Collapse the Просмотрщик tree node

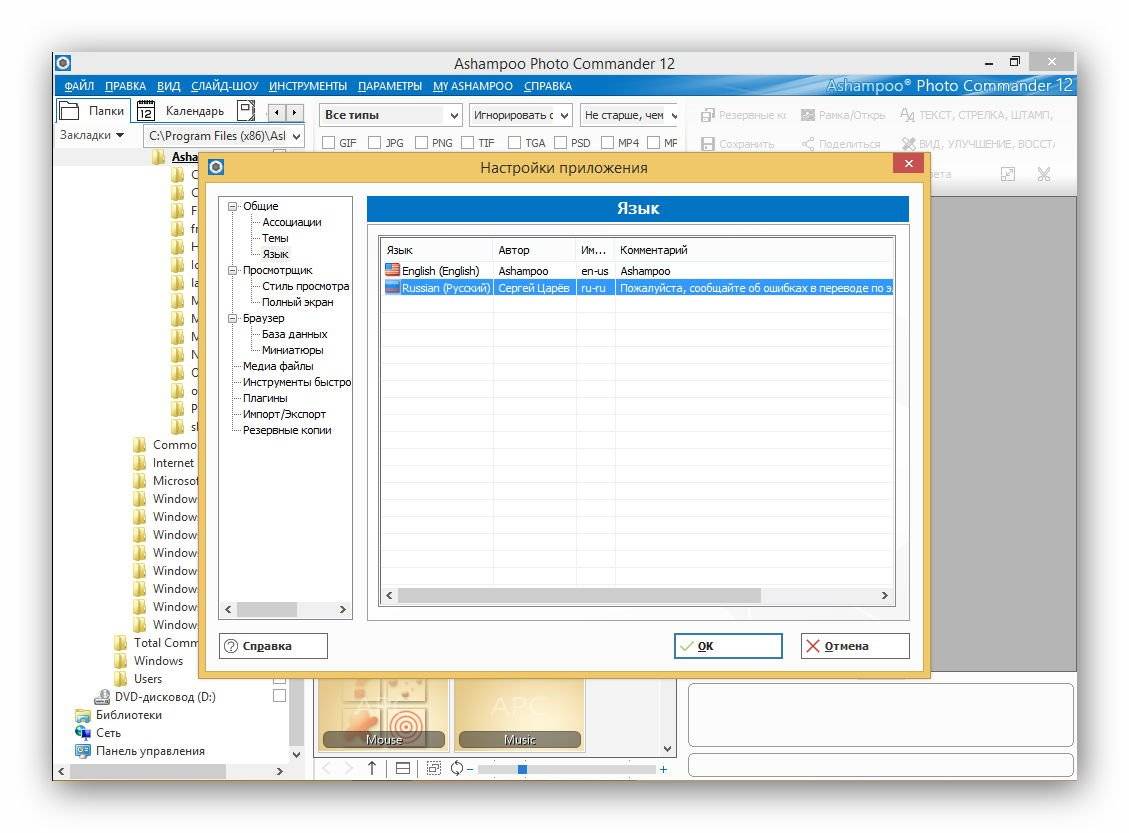tap(233, 271)
